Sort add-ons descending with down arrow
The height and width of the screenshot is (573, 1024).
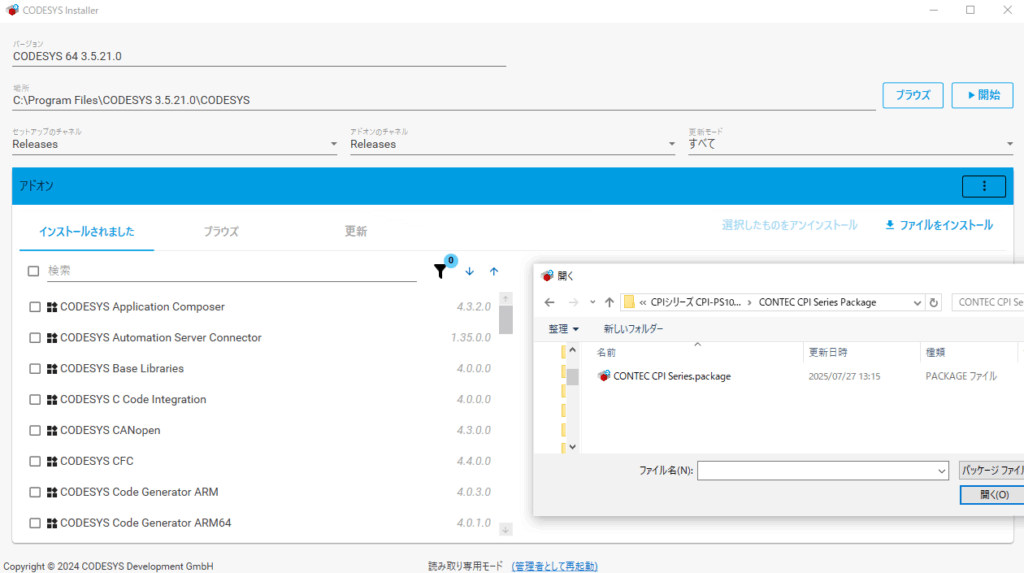pyautogui.click(x=470, y=271)
